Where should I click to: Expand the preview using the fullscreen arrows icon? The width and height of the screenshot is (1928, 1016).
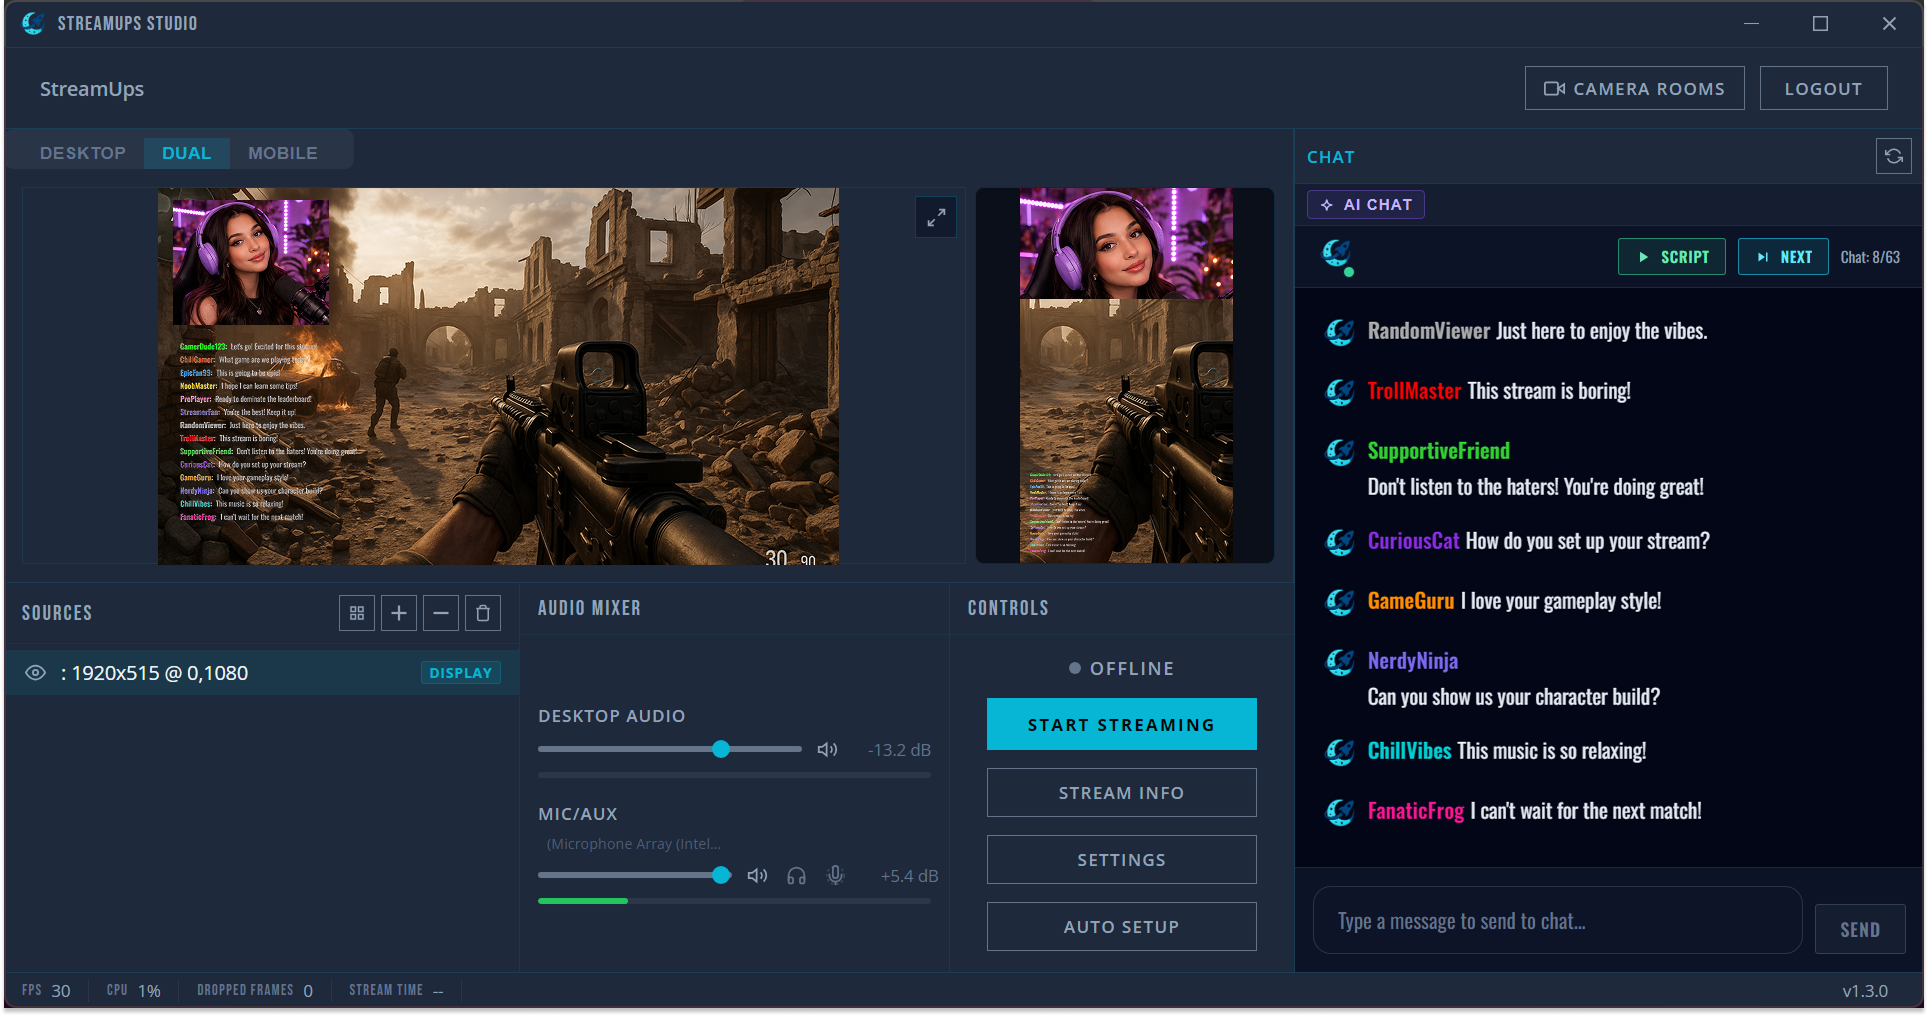point(935,217)
